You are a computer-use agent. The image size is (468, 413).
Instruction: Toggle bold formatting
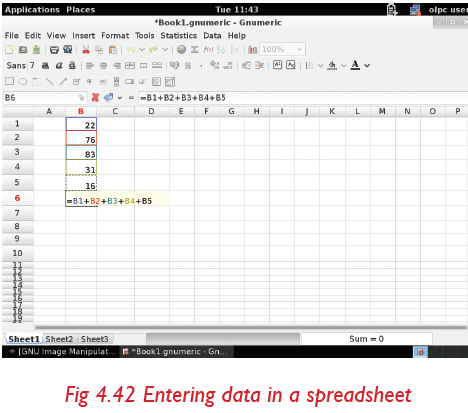(45, 65)
